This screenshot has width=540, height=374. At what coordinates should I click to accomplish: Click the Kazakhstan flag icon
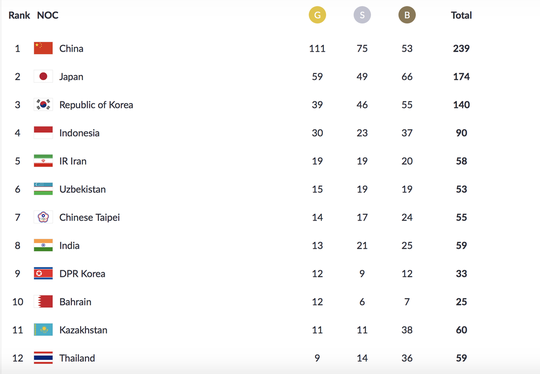tap(43, 330)
